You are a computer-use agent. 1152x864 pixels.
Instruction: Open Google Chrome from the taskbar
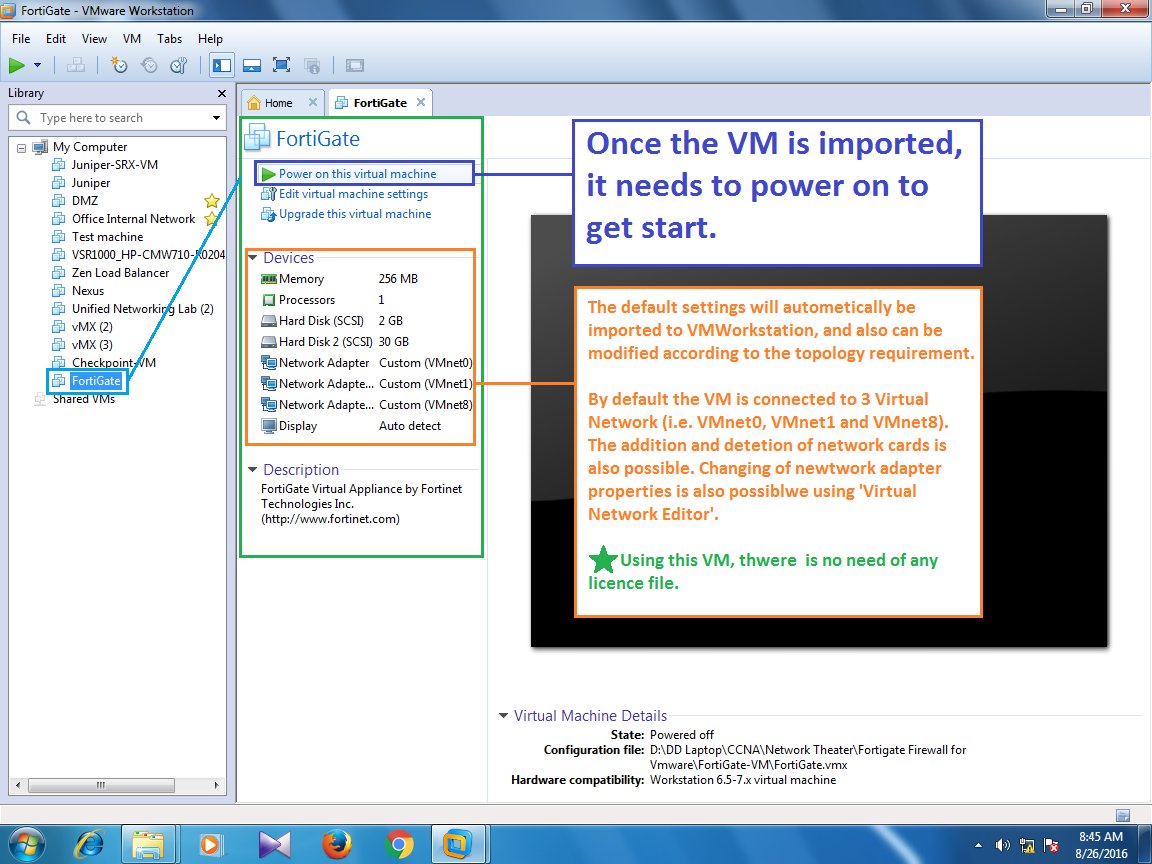point(397,844)
